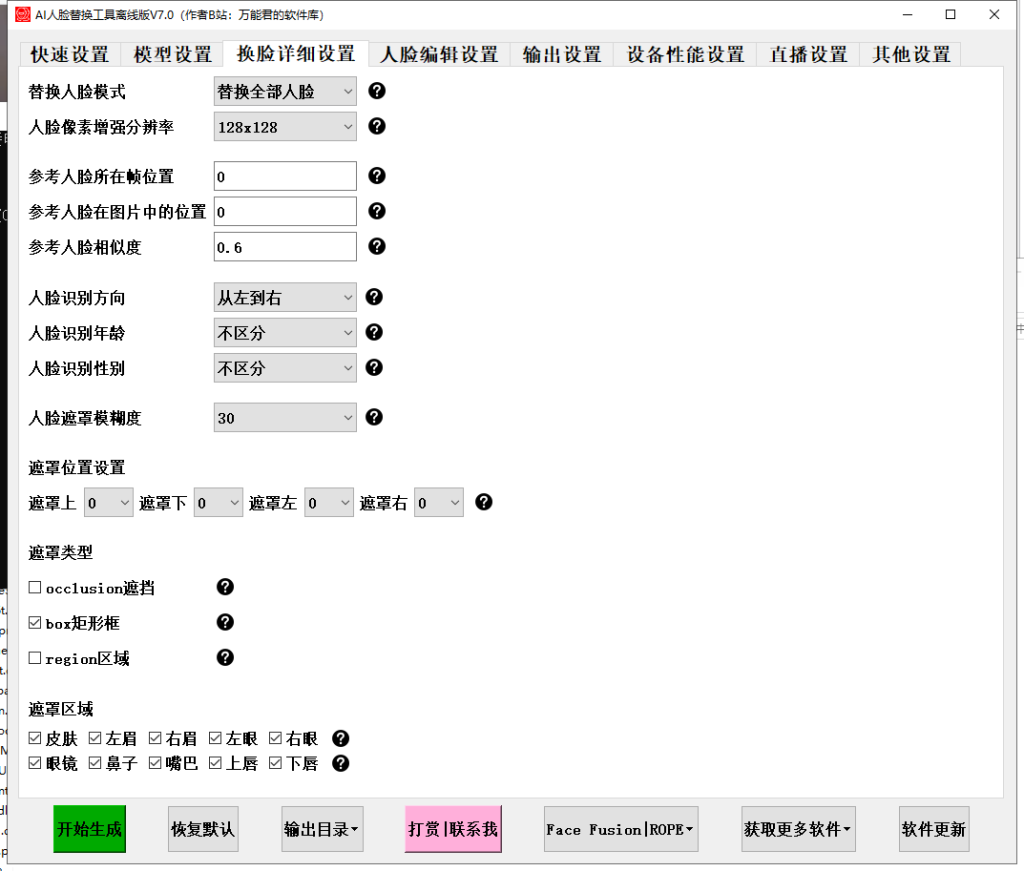Show help for region区域 option
Viewport: 1024px width, 871px height.
point(225,657)
